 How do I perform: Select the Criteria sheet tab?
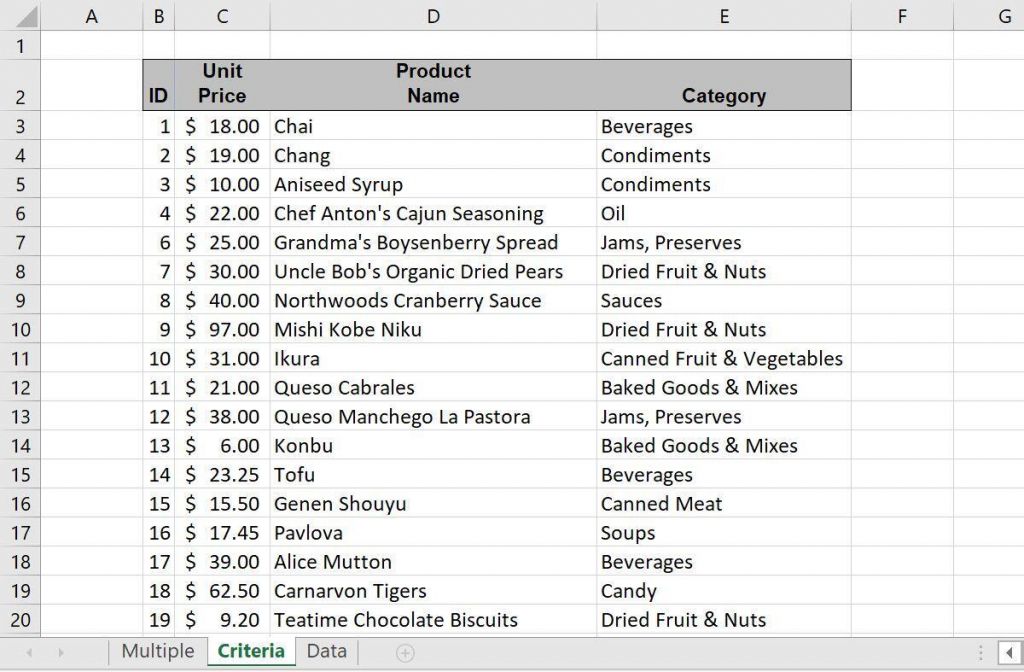coord(250,651)
